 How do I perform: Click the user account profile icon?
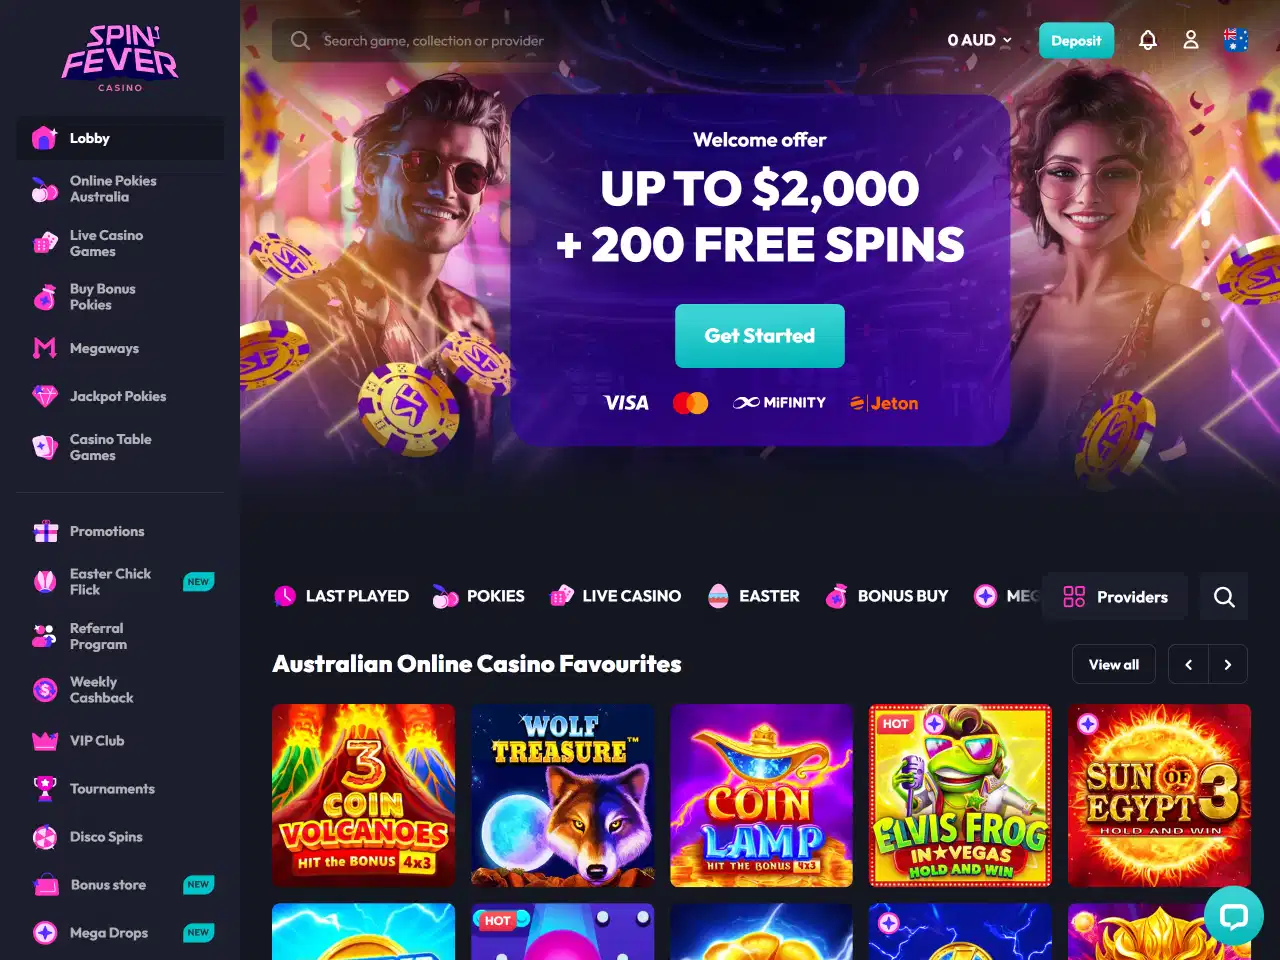point(1191,40)
